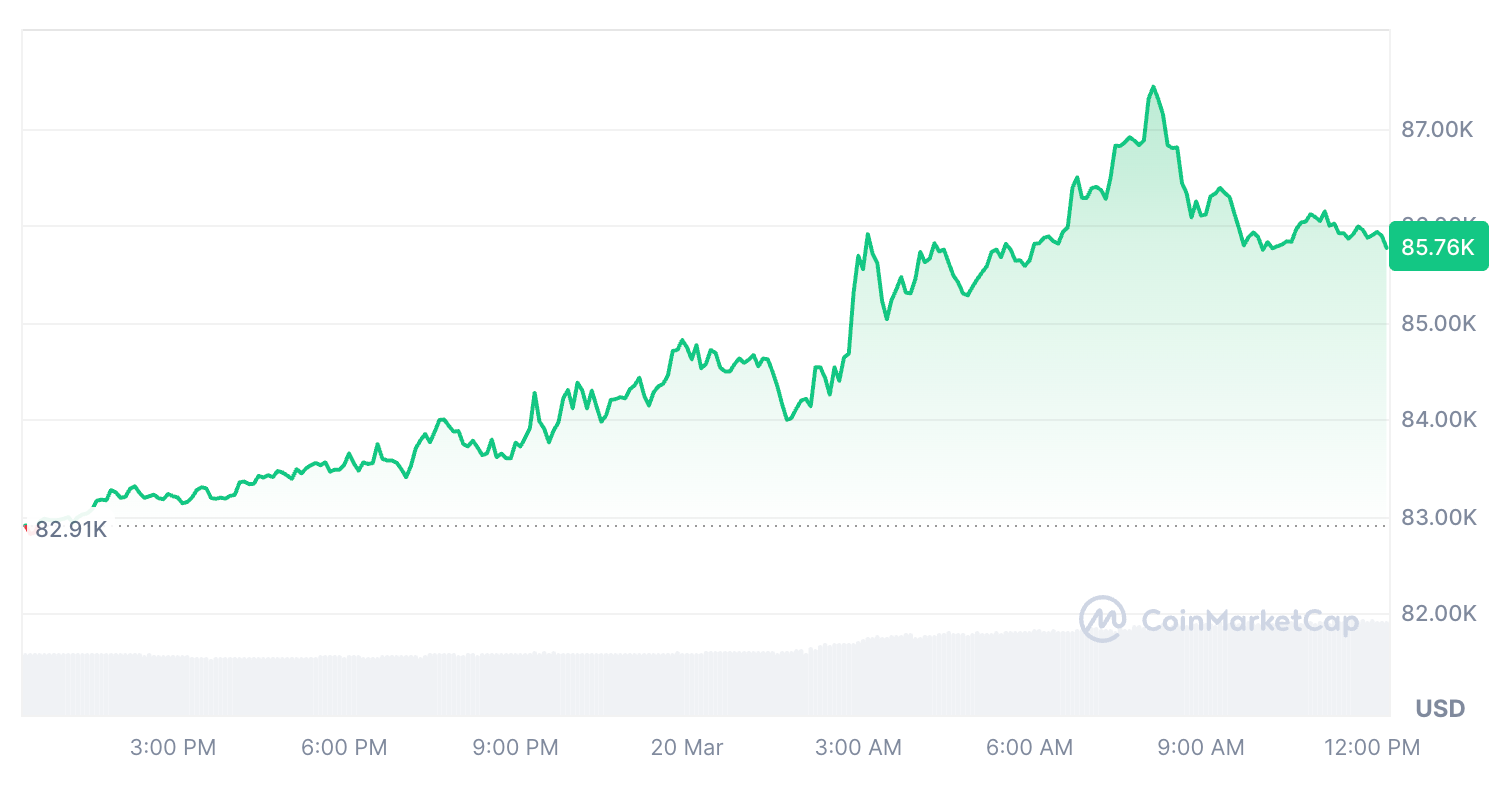Click the USD currency label
This screenshot has height=798, width=1498.
pos(1440,709)
